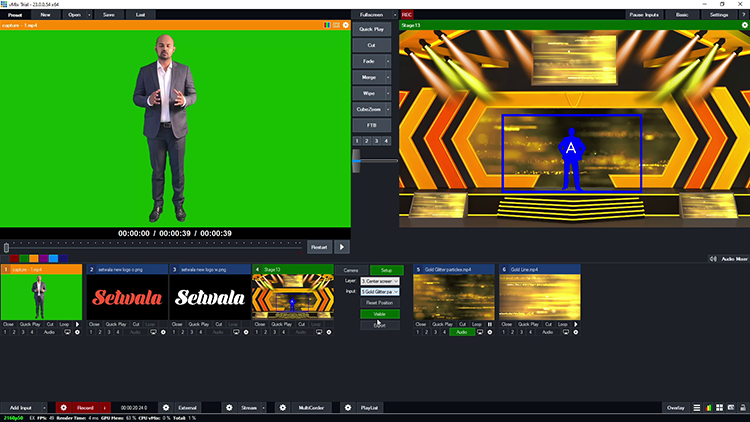Open settings gear on capture-1.mp4 input
Image resolution: width=750 pixels, height=422 pixels.
[x=78, y=331]
